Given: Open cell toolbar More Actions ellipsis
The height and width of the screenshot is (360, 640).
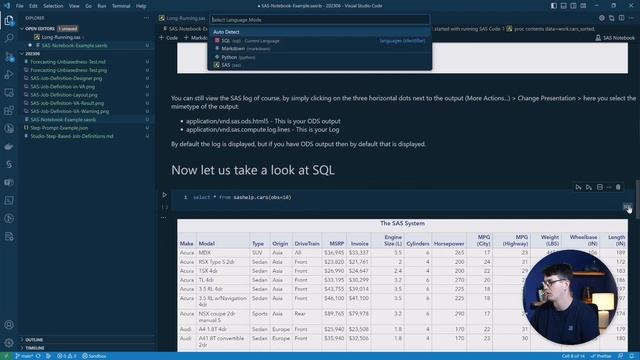Looking at the screenshot, I should [x=609, y=187].
